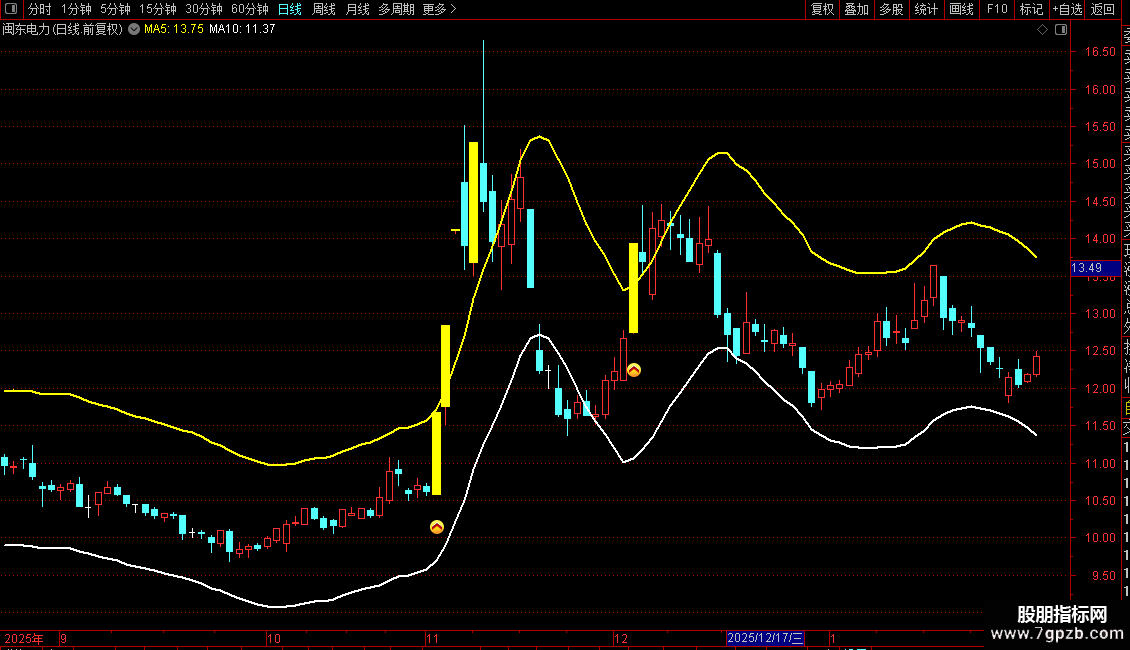Image resolution: width=1130 pixels, height=650 pixels.
Task: Open the F10 company info
Action: (x=997, y=9)
